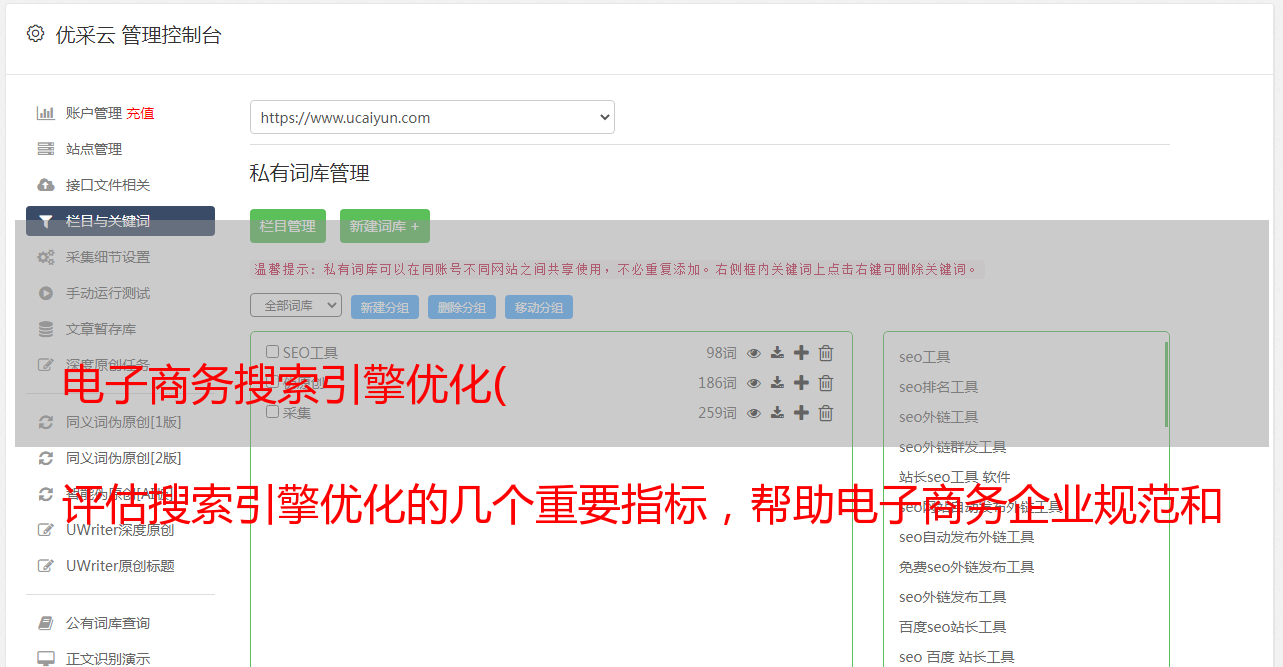Click the keyword seo 百度 站长工具
The image size is (1283, 667).
[956, 657]
